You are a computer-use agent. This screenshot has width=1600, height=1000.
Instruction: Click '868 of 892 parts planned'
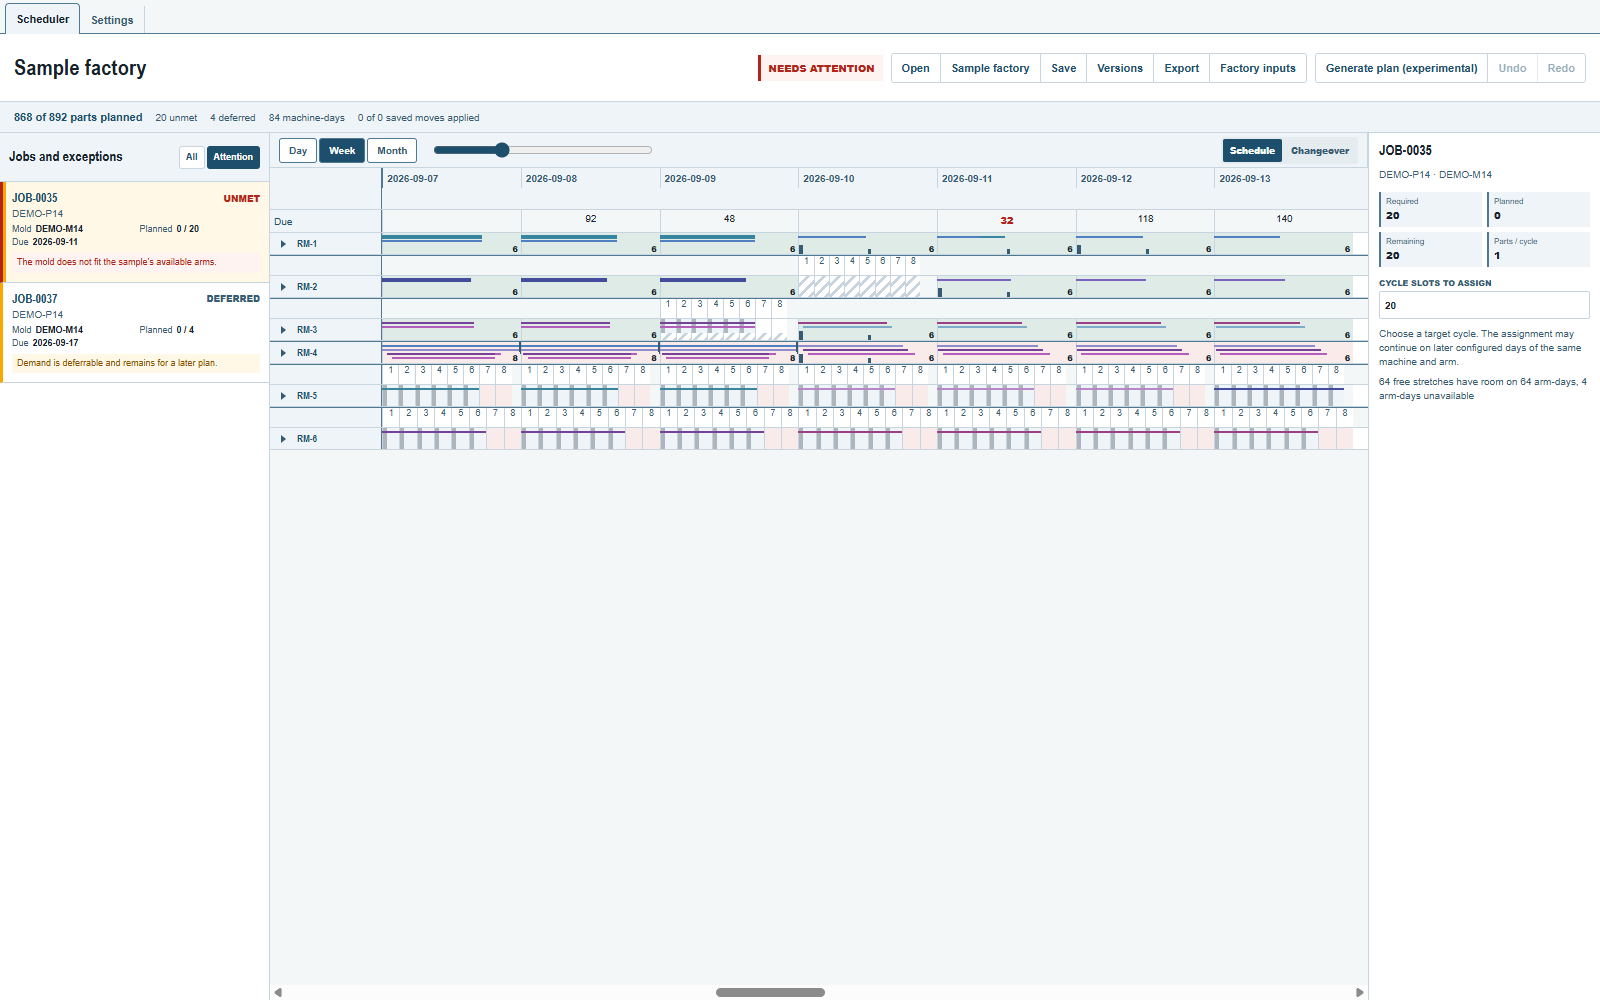coord(78,117)
